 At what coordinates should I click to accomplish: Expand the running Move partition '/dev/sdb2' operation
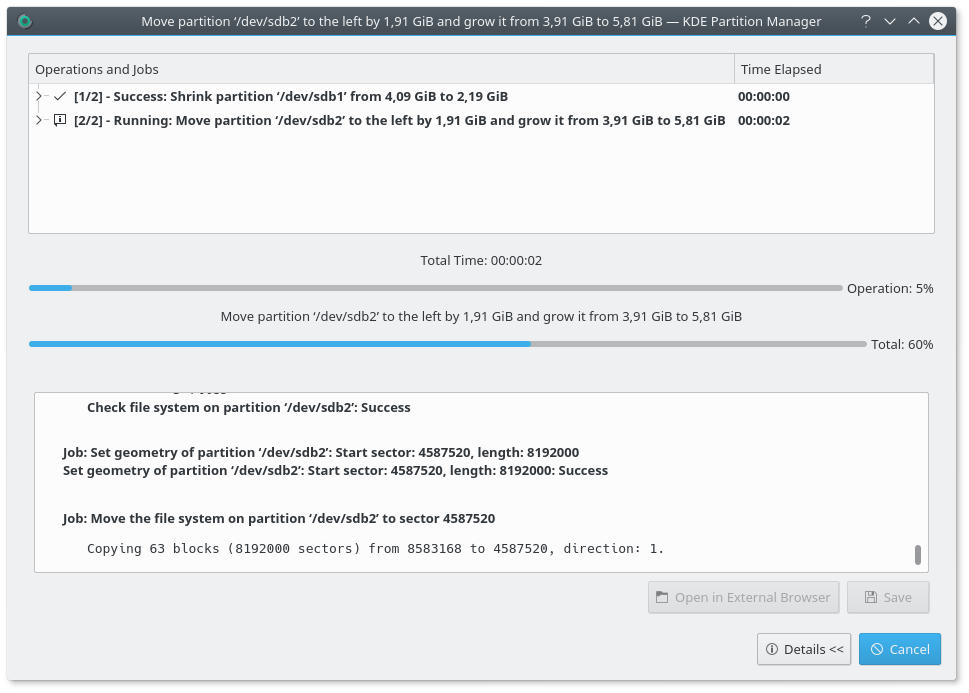click(40, 121)
